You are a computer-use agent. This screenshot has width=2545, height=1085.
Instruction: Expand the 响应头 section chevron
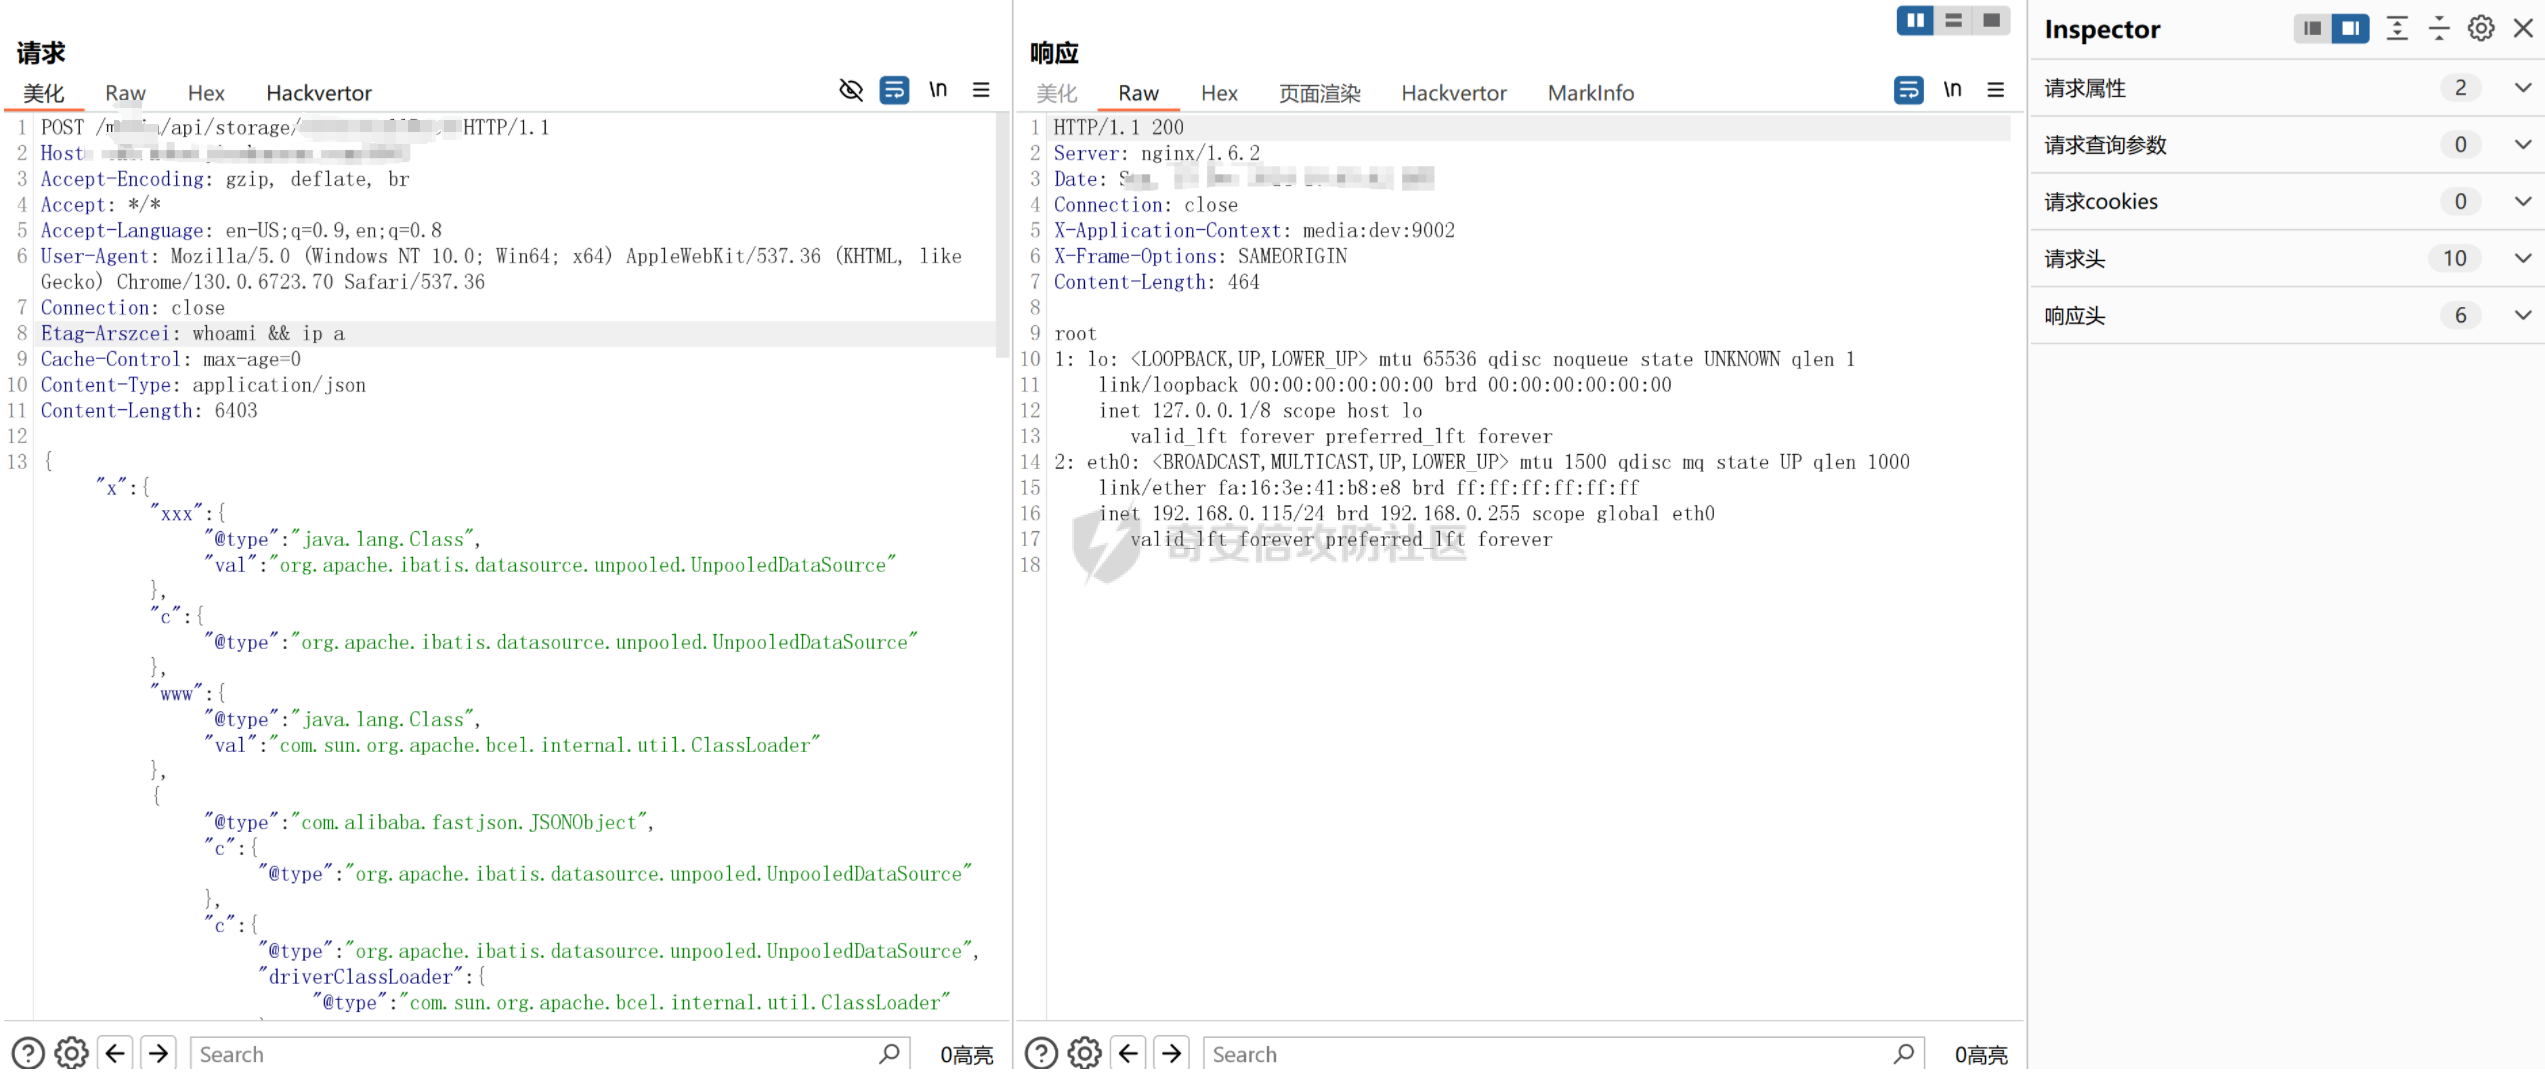click(x=2522, y=315)
